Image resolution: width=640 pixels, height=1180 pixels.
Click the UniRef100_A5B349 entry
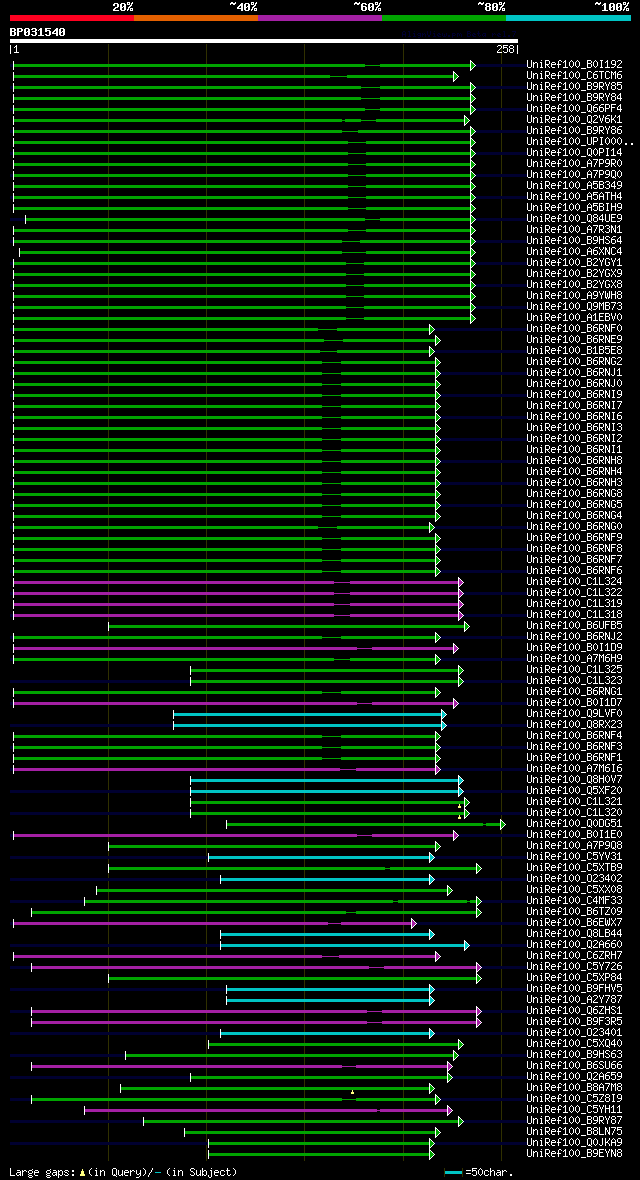click(574, 185)
